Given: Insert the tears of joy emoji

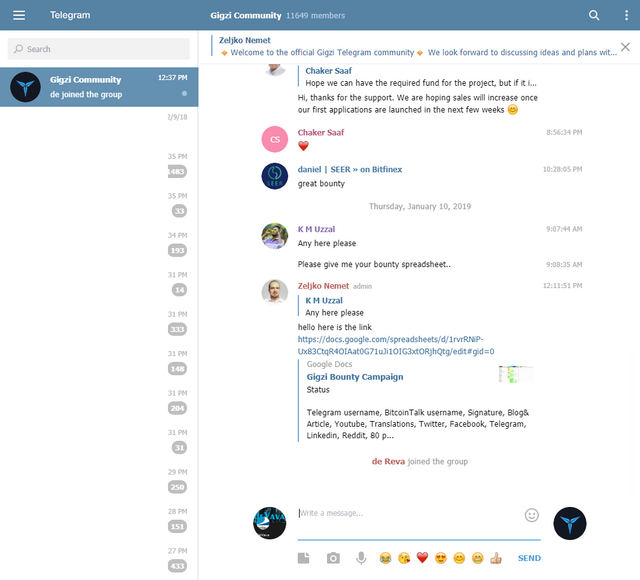Looking at the screenshot, I should (385, 558).
